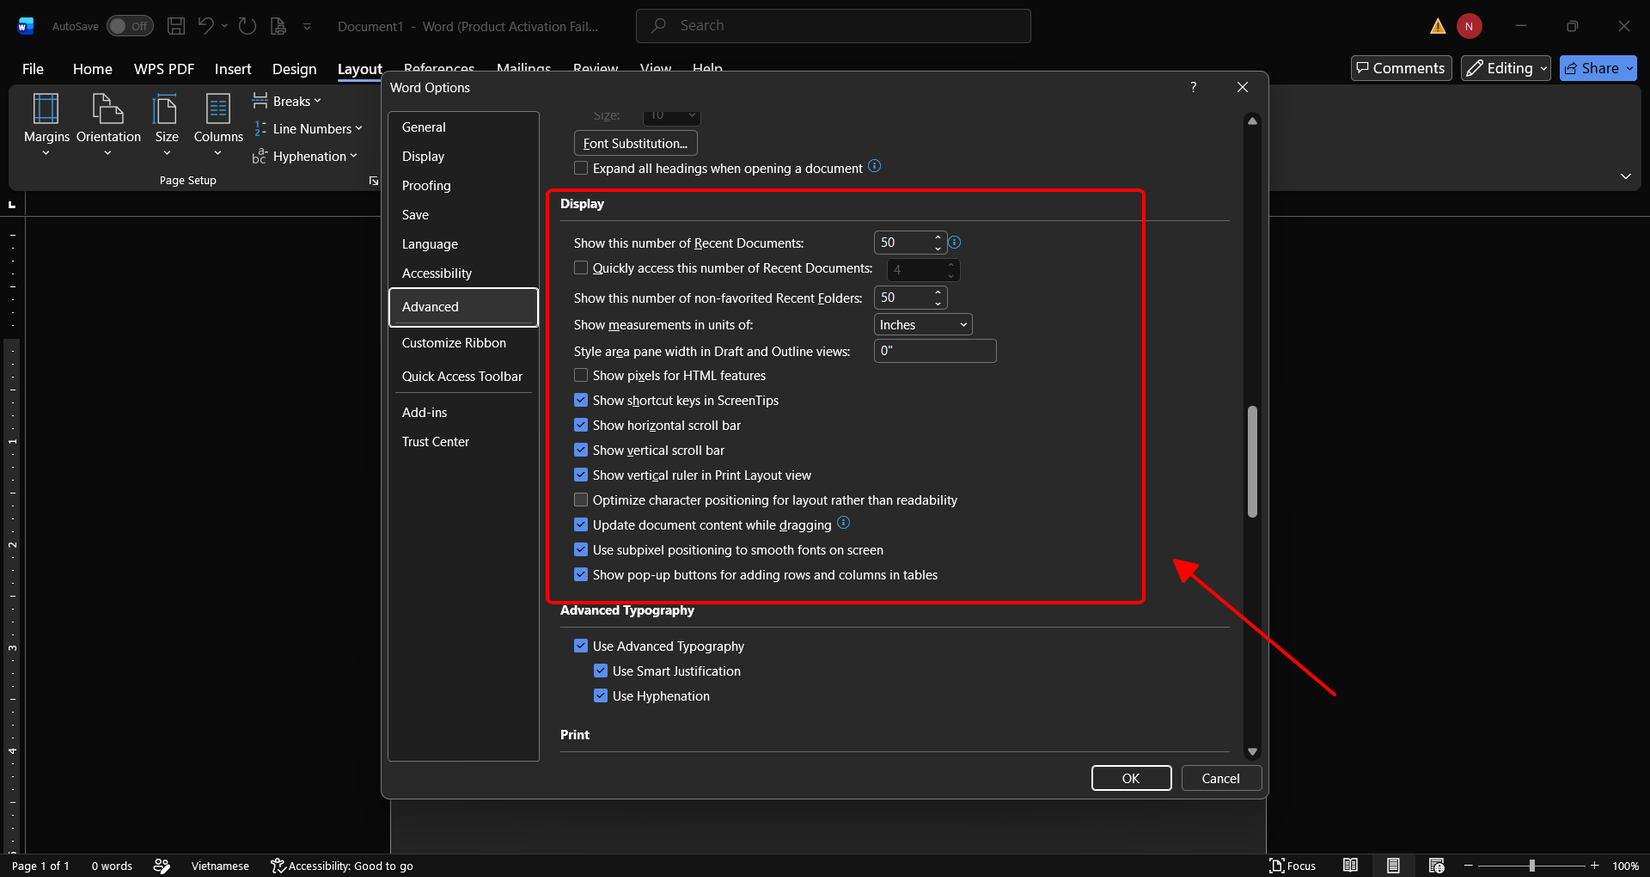Open Font Substitution dialog
Viewport: 1650px width, 877px height.
pos(636,143)
